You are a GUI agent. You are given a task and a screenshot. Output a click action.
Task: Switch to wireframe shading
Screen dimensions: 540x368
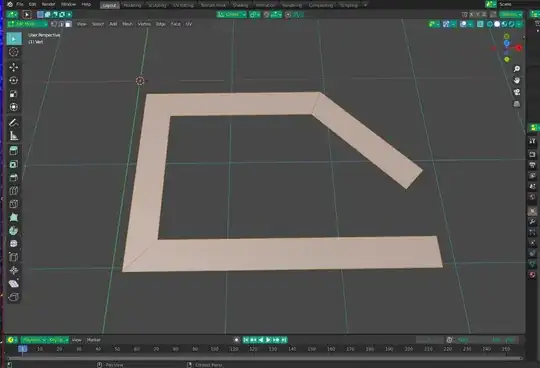[489, 24]
